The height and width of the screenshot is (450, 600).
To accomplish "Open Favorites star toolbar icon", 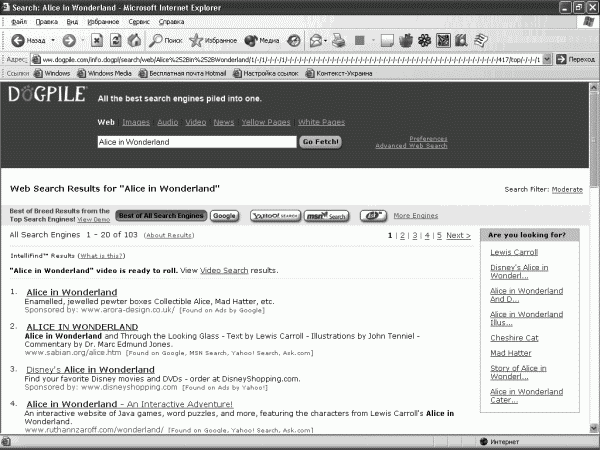I will (x=196, y=40).
